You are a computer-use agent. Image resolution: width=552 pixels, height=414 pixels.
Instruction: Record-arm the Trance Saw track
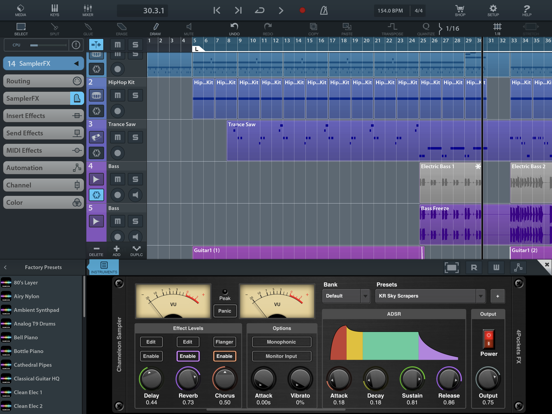tap(118, 153)
